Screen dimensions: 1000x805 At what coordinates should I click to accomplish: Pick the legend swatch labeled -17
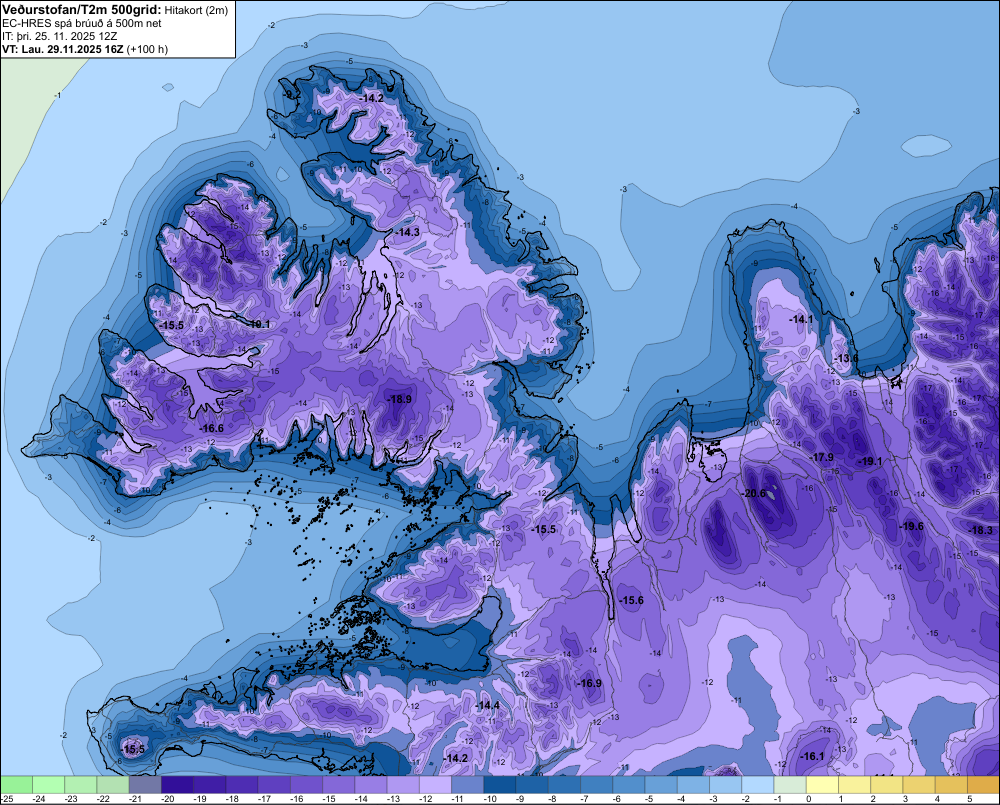click(274, 784)
